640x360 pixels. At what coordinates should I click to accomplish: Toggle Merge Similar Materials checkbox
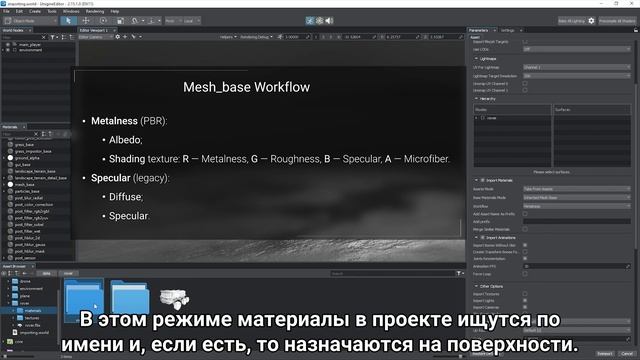(x=525, y=229)
